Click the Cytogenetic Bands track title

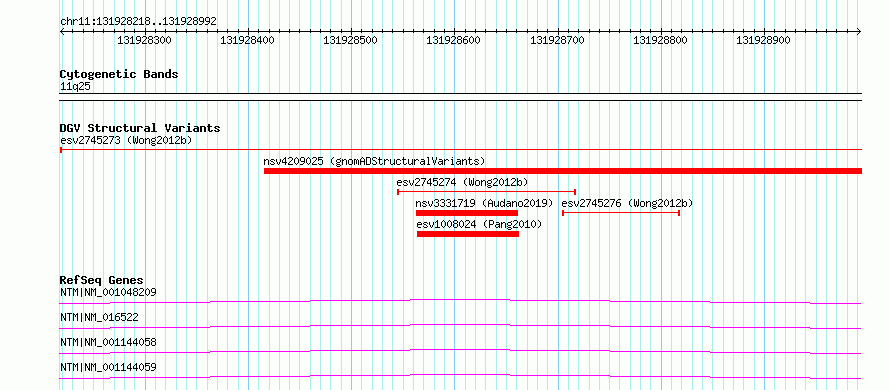pos(119,74)
